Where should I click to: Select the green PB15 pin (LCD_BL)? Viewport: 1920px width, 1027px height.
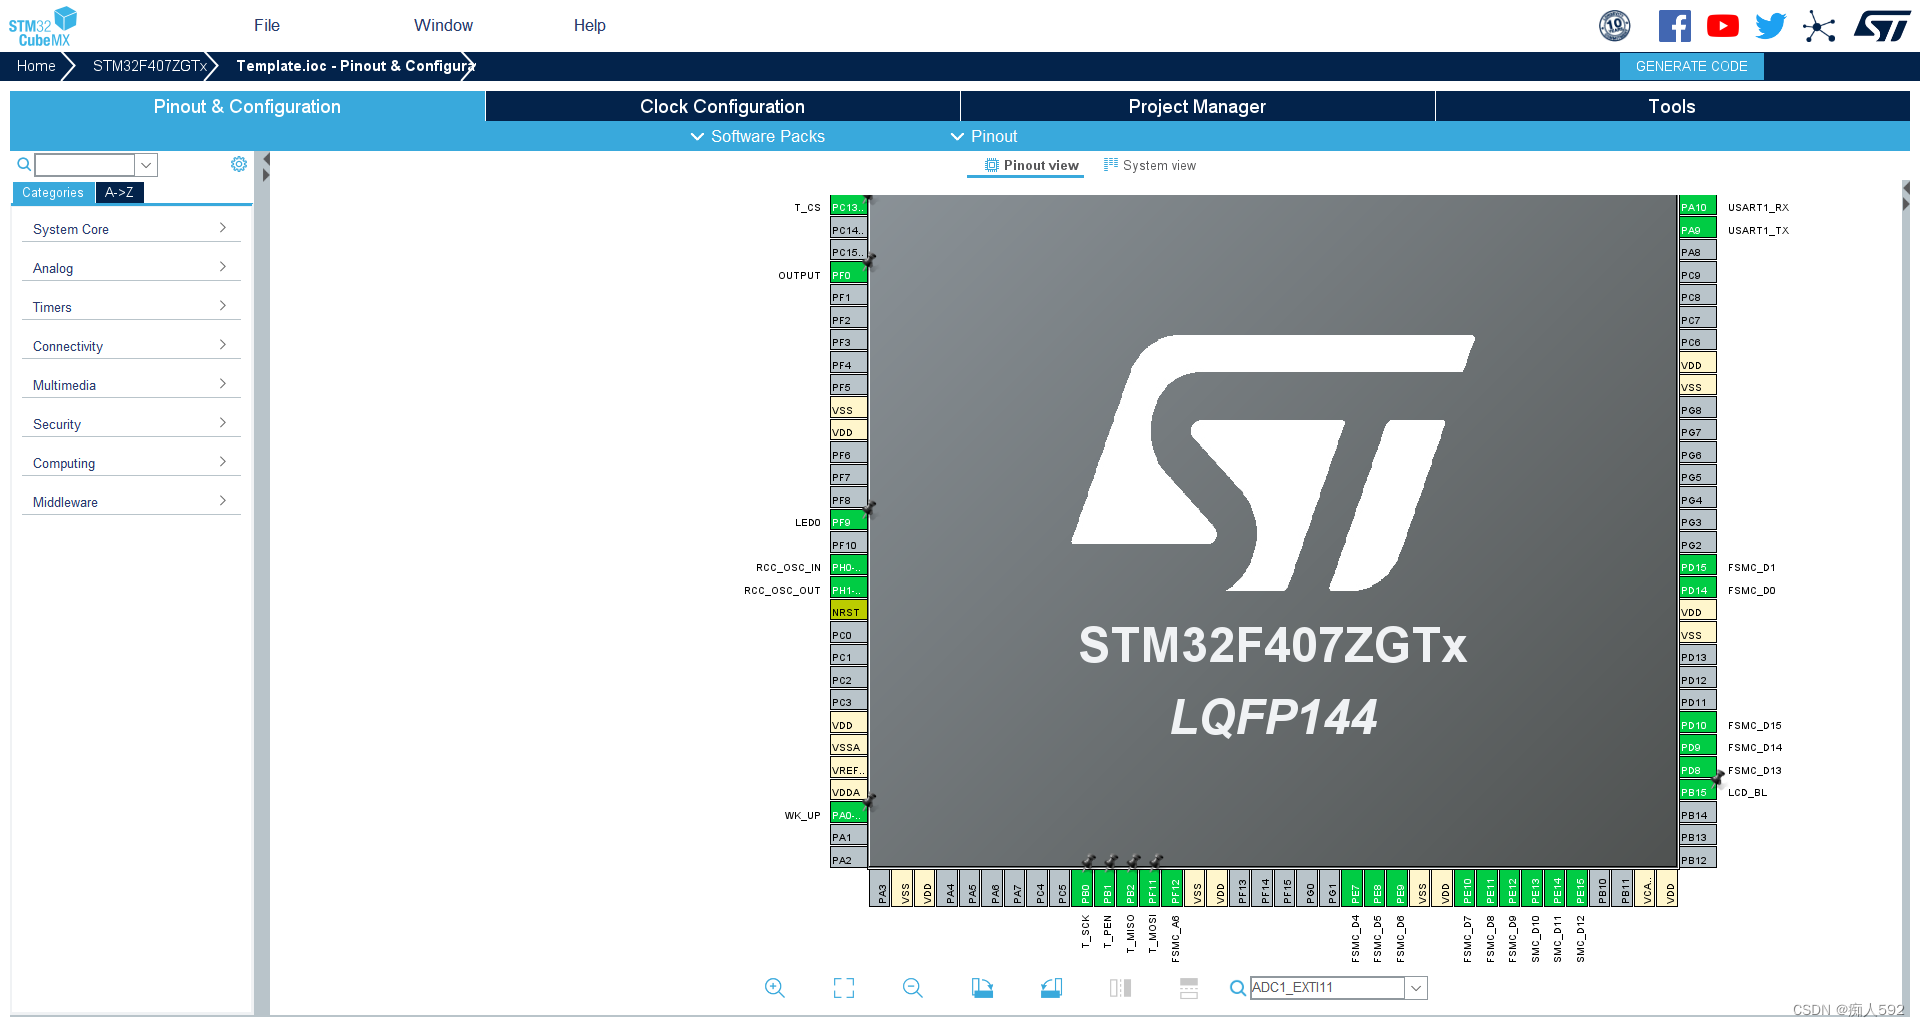click(x=1698, y=792)
